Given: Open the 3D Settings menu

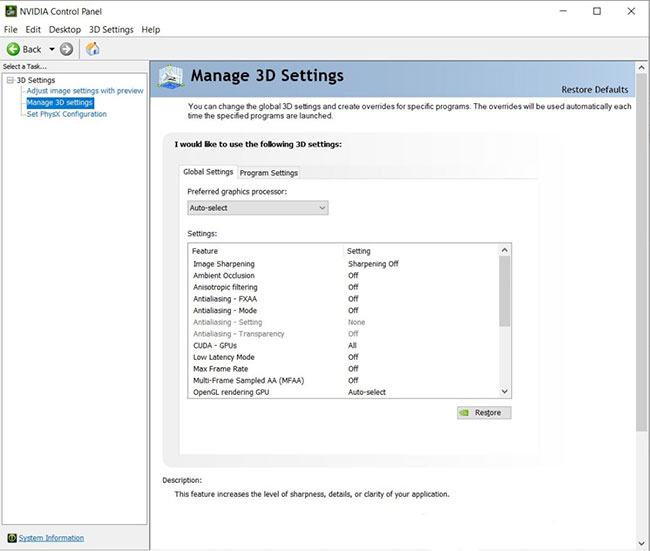Looking at the screenshot, I should point(111,29).
